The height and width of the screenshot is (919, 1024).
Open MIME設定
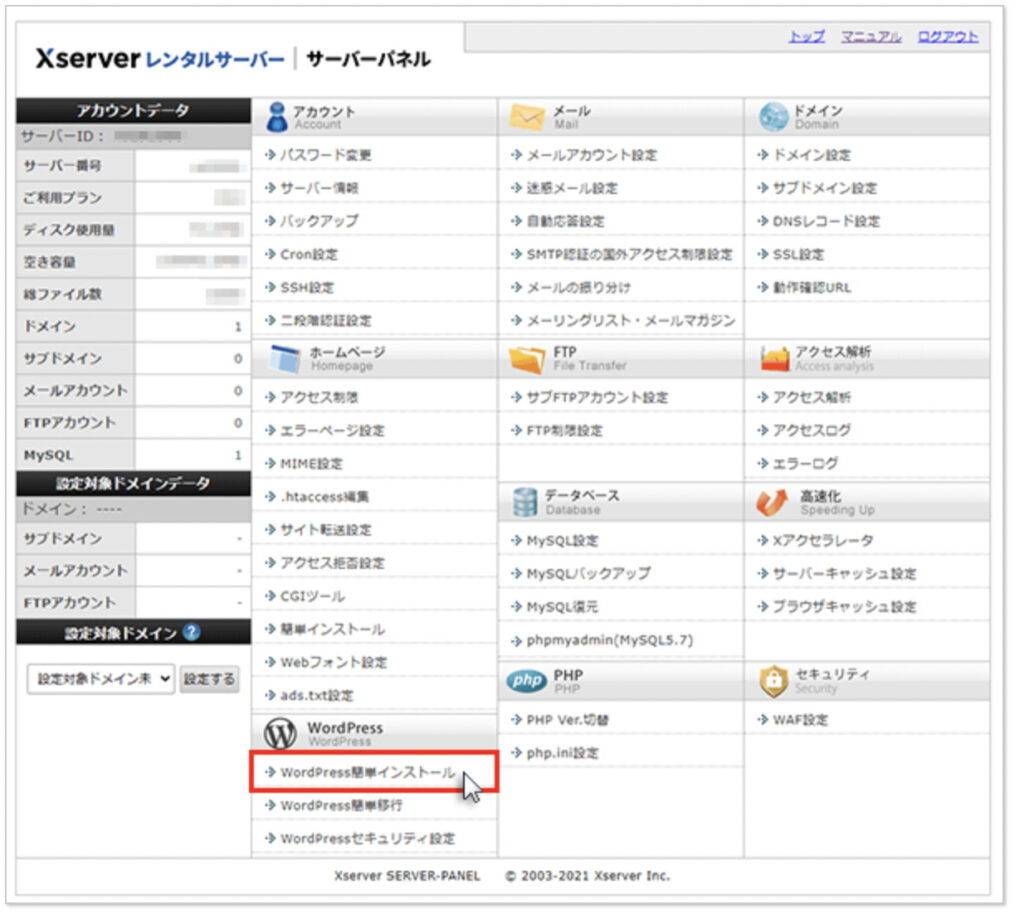(x=311, y=464)
